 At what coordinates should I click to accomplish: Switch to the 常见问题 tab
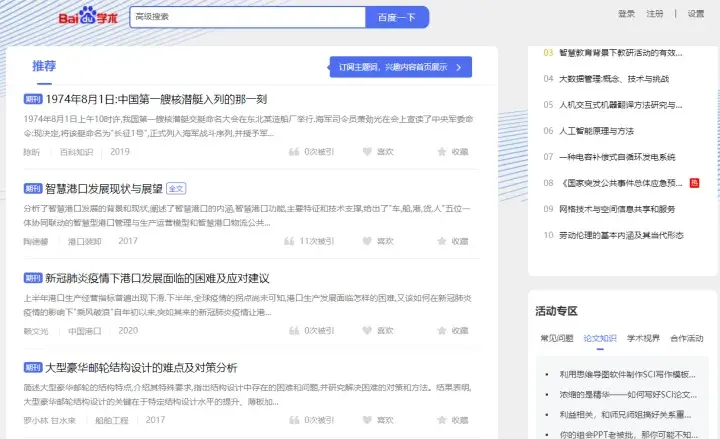[x=557, y=338]
